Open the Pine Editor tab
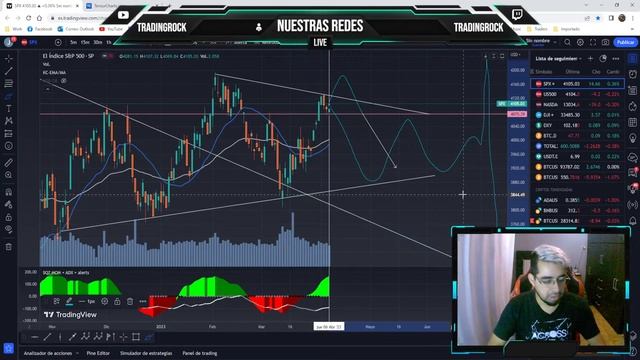The width and height of the screenshot is (640, 360). coord(98,353)
